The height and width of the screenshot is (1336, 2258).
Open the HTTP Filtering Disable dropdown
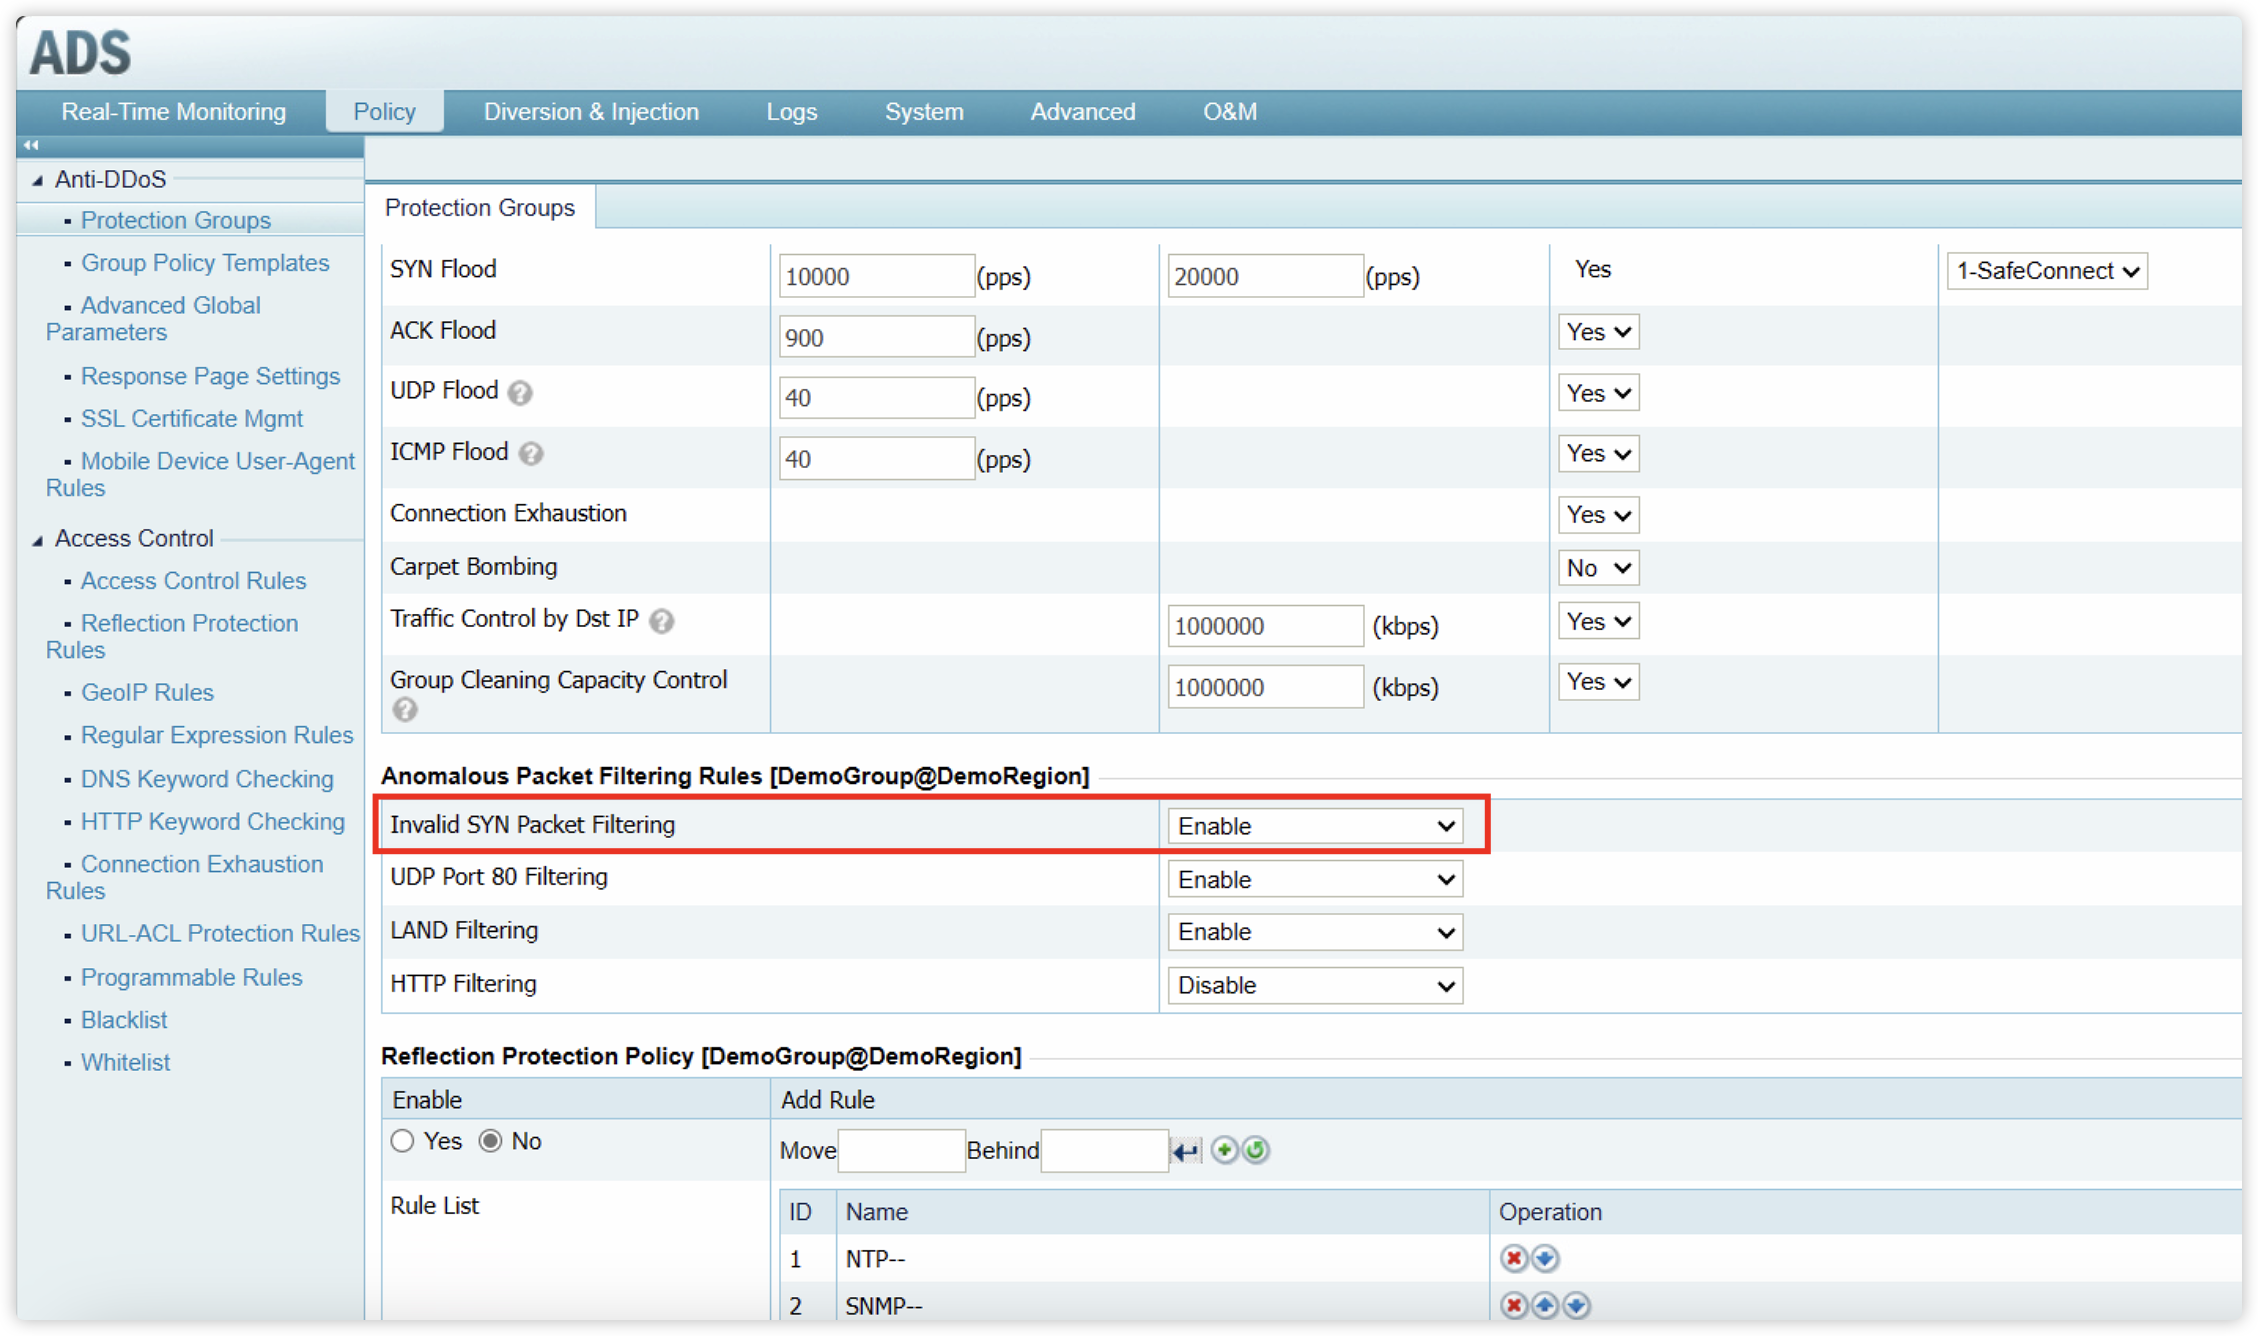click(1314, 986)
